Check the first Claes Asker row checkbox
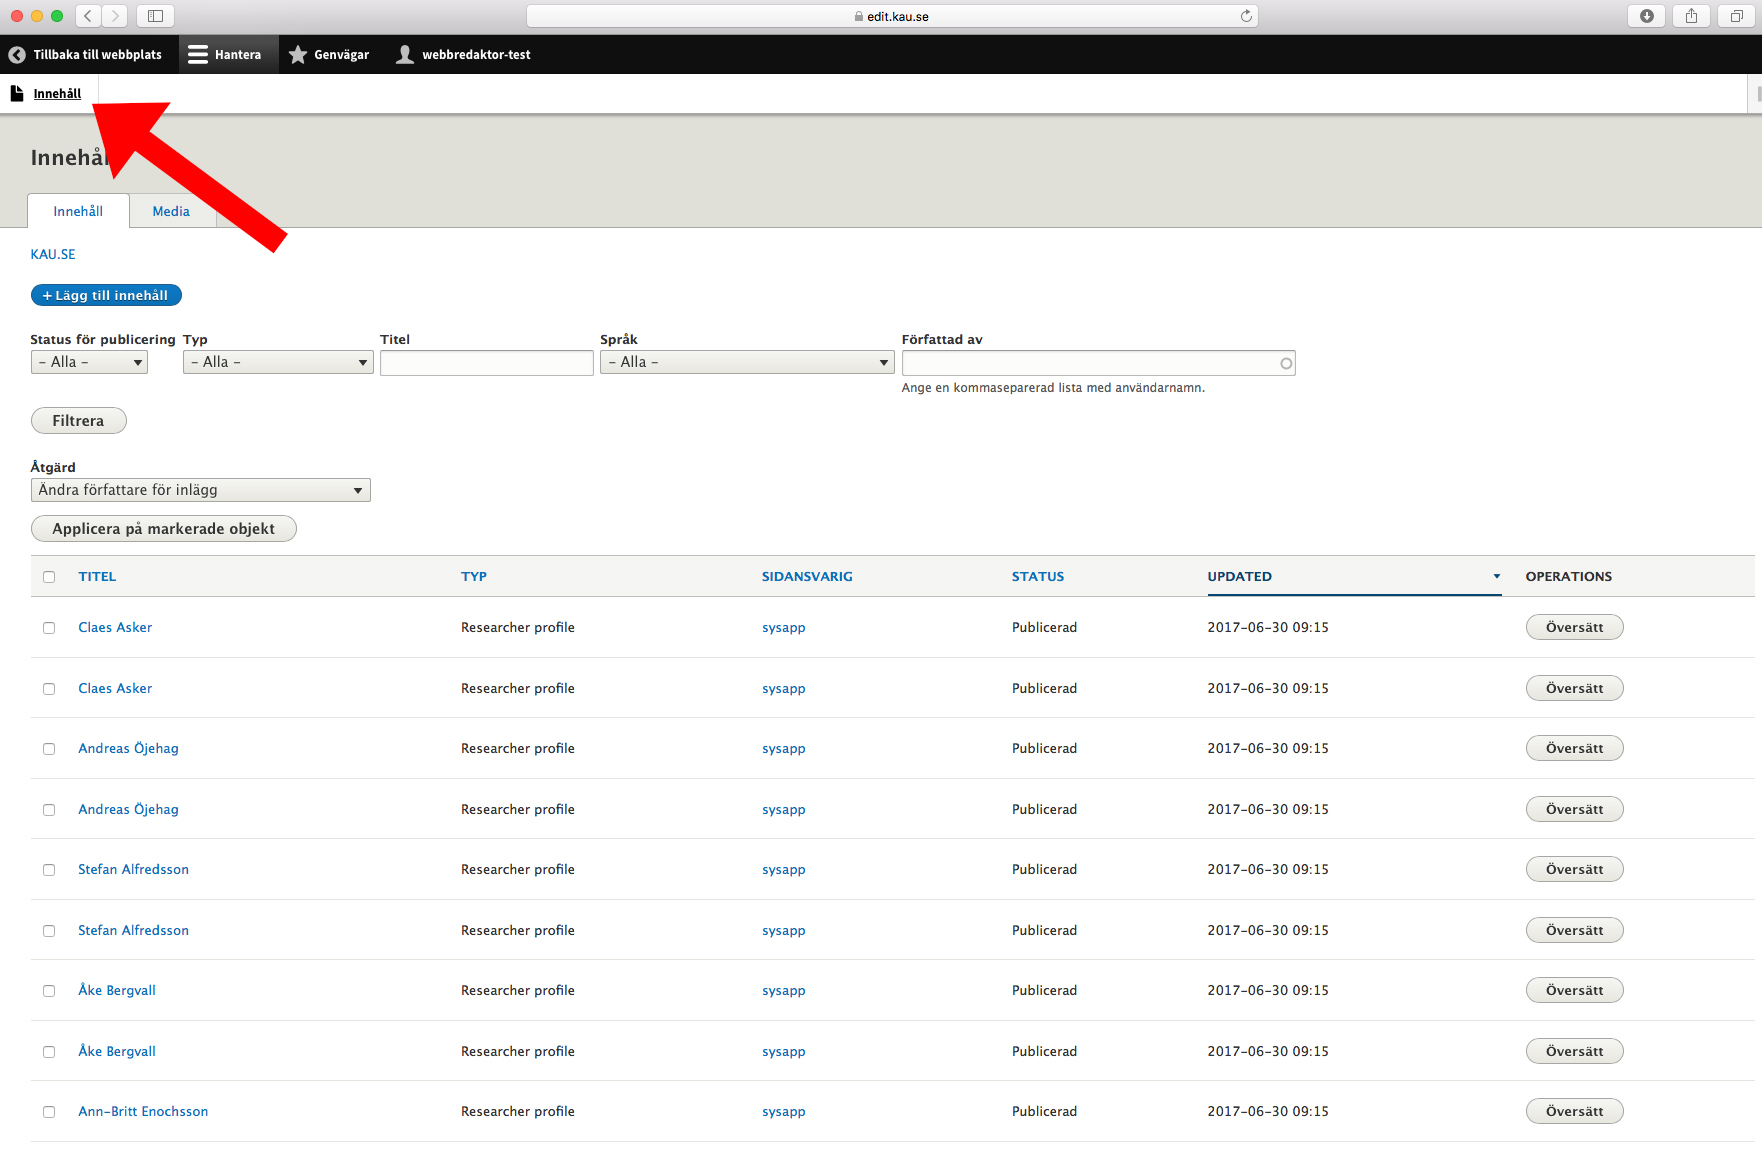This screenshot has height=1150, width=1762. [49, 628]
